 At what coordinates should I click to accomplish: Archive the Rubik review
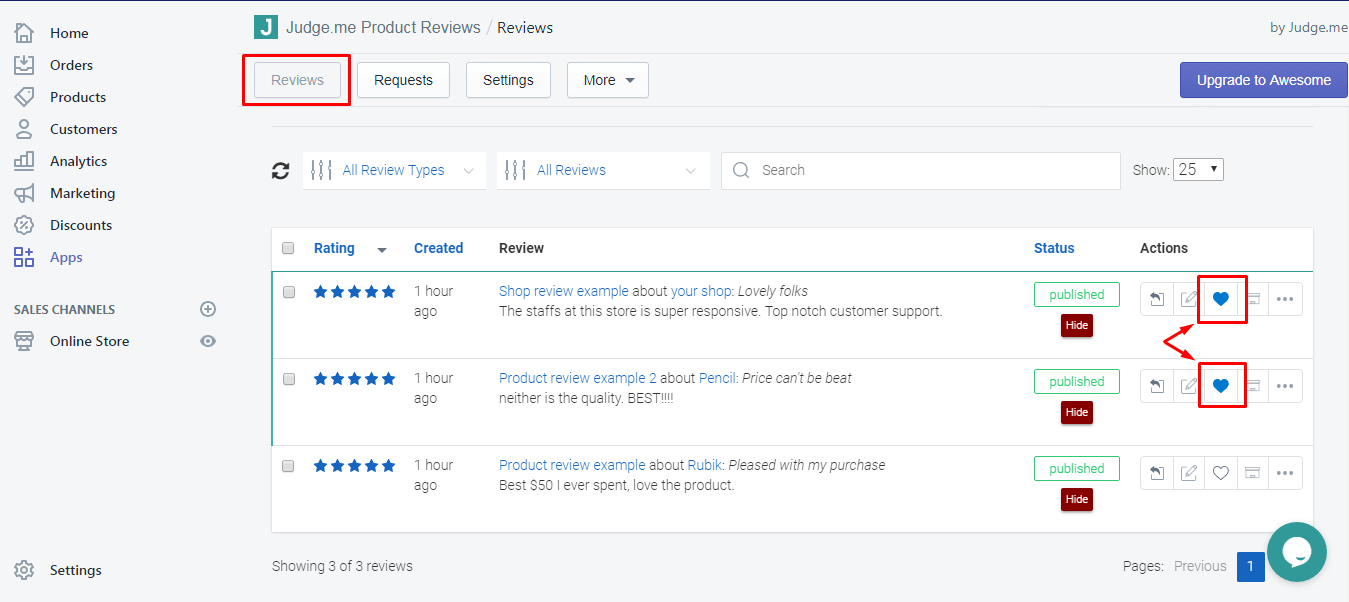[1252, 472]
